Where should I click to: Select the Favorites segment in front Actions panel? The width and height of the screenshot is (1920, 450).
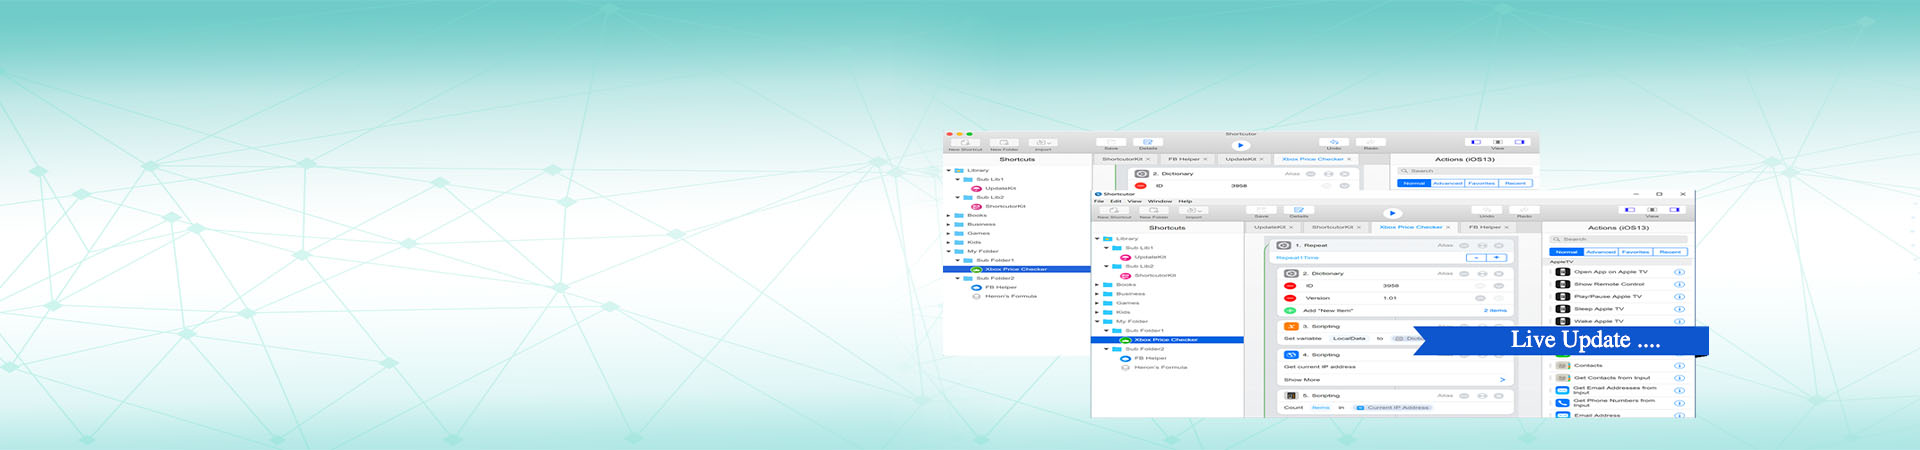point(1635,252)
